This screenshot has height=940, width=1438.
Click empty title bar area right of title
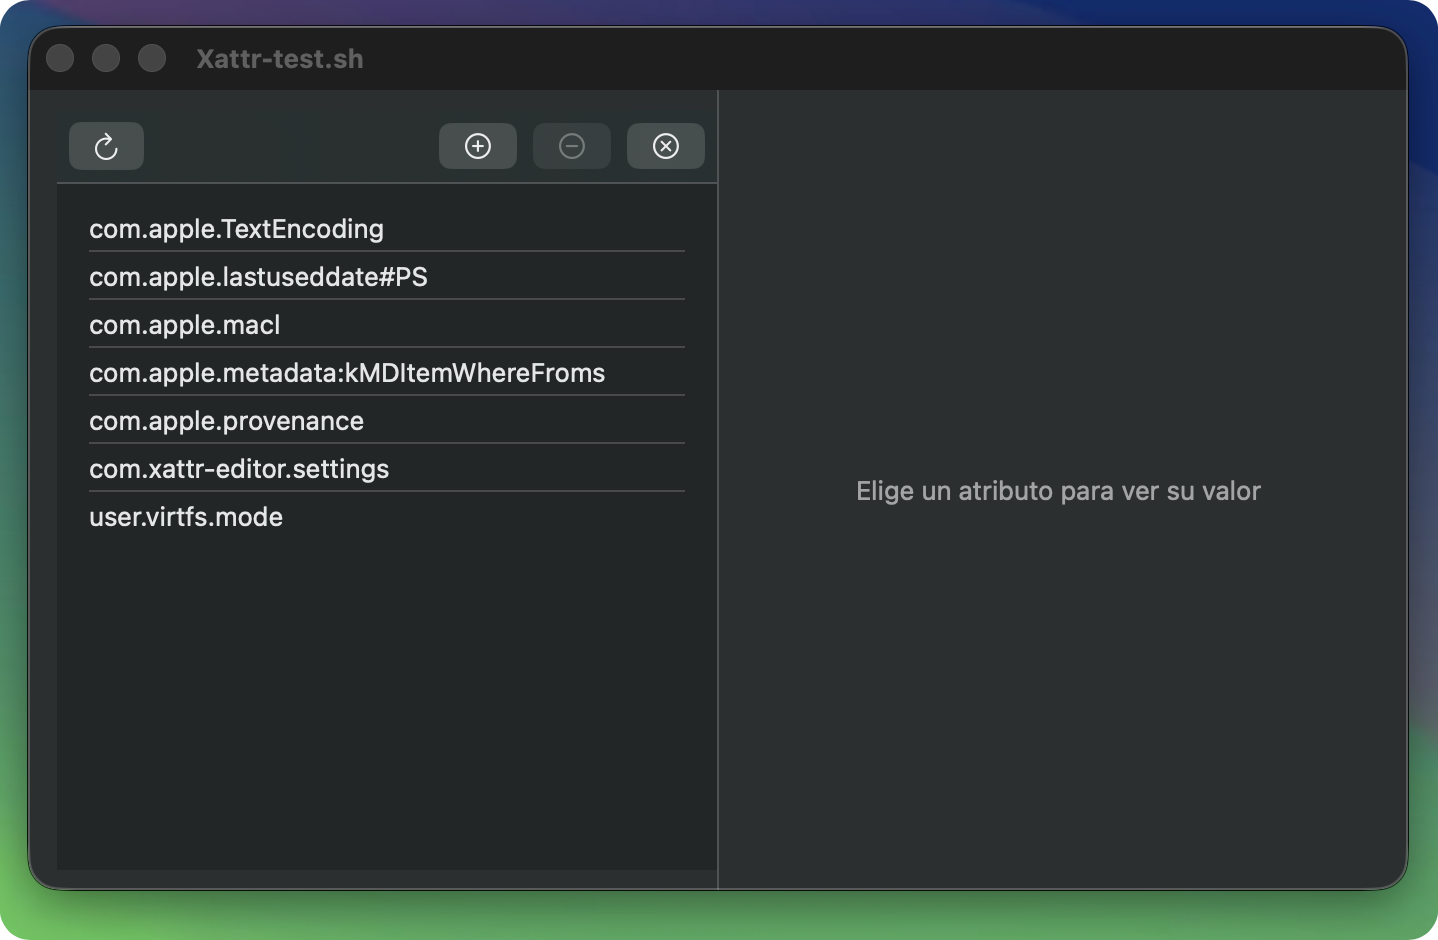[850, 59]
